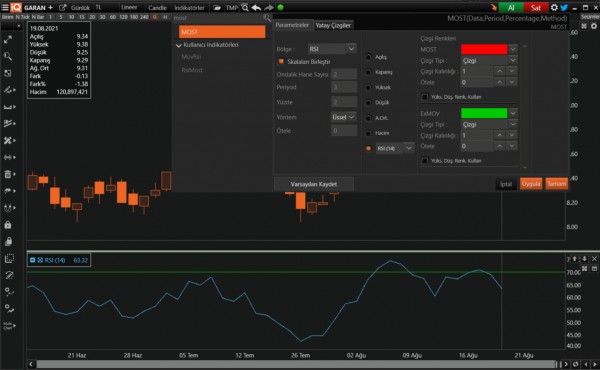The height and width of the screenshot is (370, 600).
Task: Open the Lineer scale menu
Action: pos(129,7)
